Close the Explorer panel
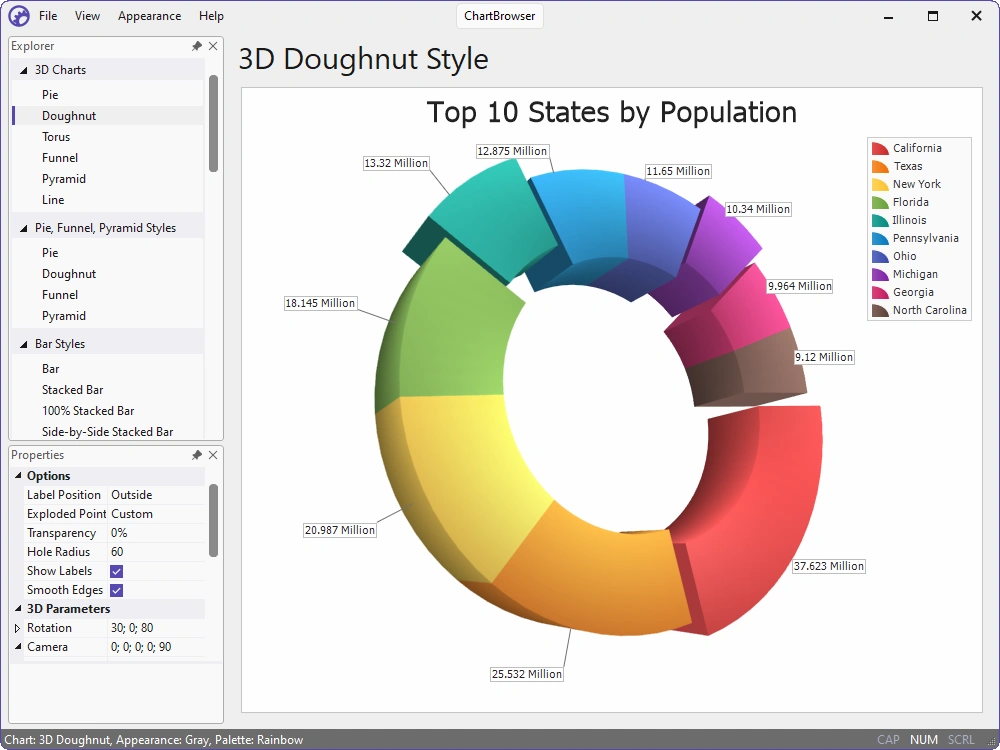 [213, 46]
